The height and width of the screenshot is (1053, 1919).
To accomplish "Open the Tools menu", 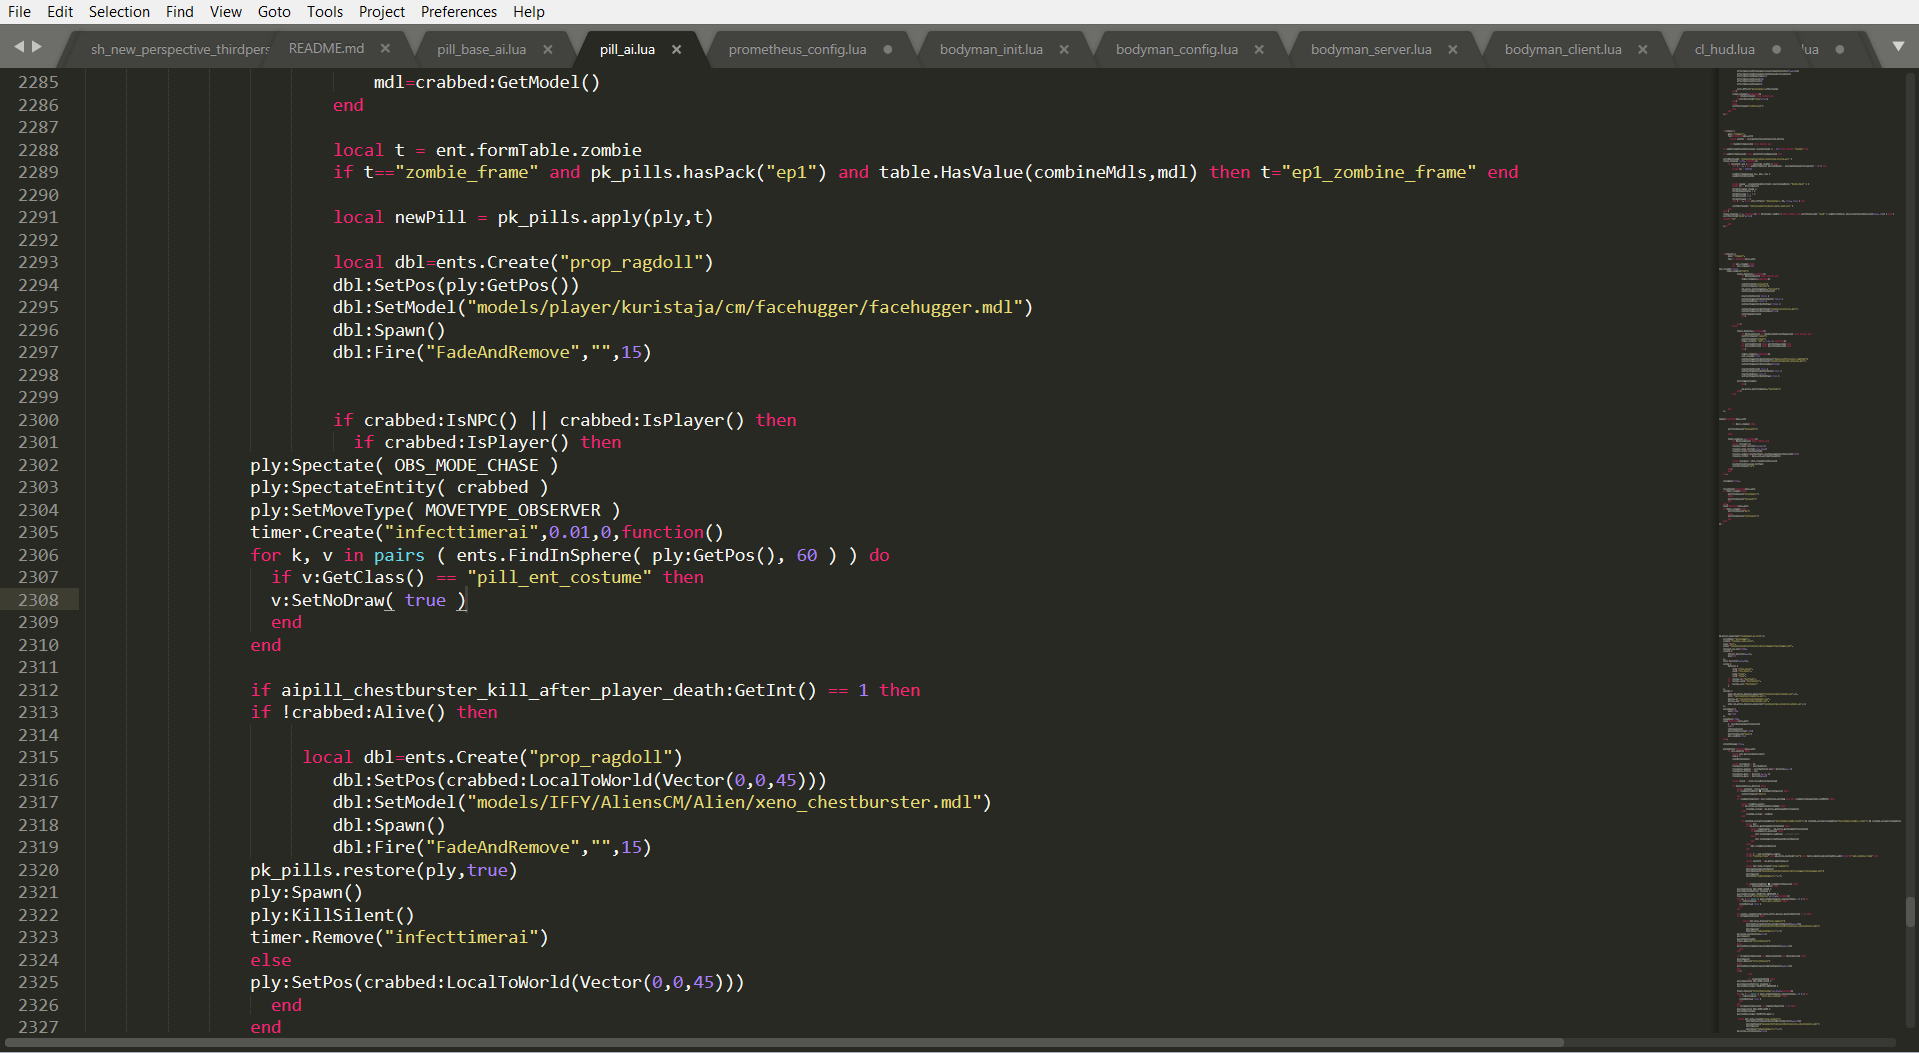I will point(325,12).
